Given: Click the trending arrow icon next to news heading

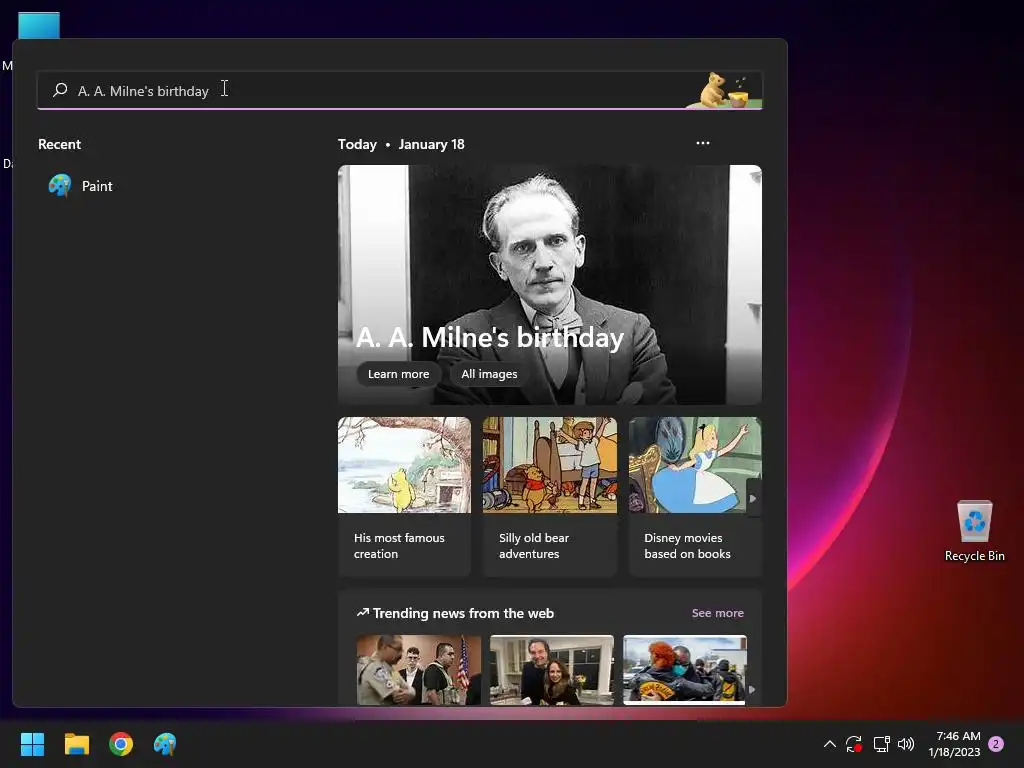Looking at the screenshot, I should (x=362, y=613).
